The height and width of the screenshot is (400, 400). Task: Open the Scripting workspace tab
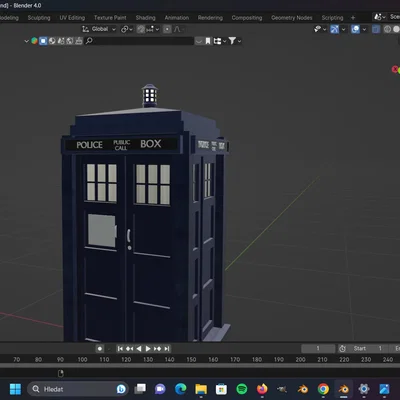pos(332,18)
